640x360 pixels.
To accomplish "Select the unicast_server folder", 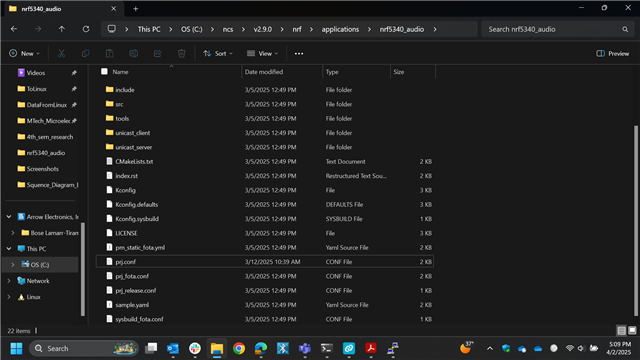I will (264, 147).
